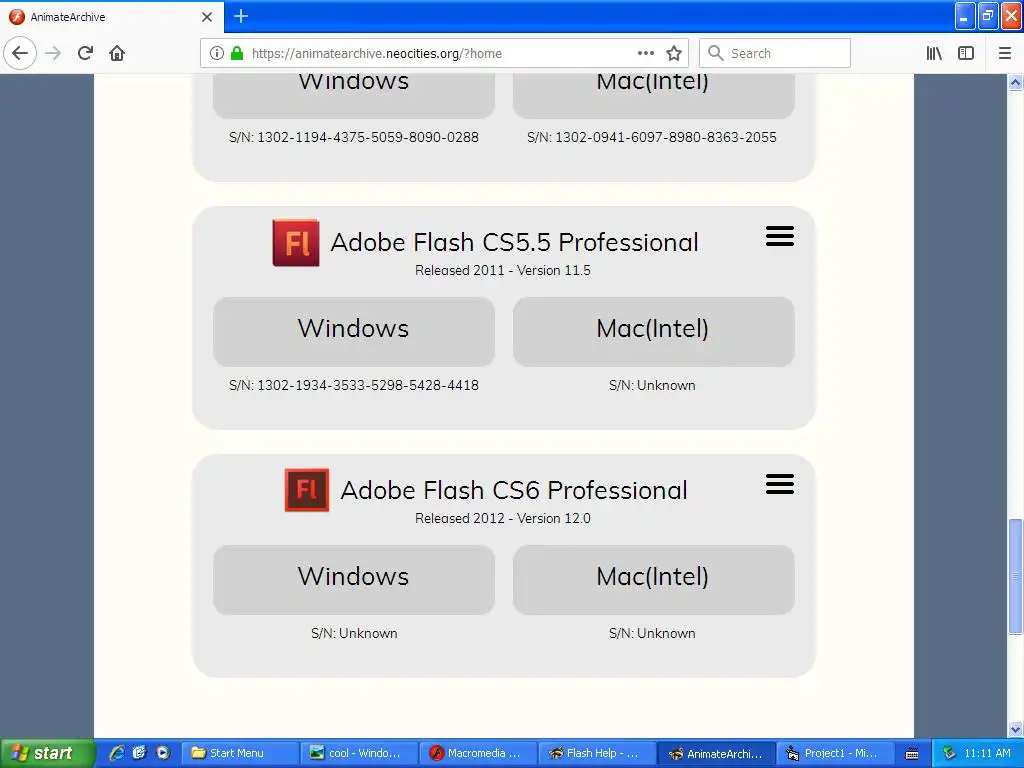This screenshot has height=768, width=1024.
Task: Bookmark this page with the star
Action: [674, 53]
